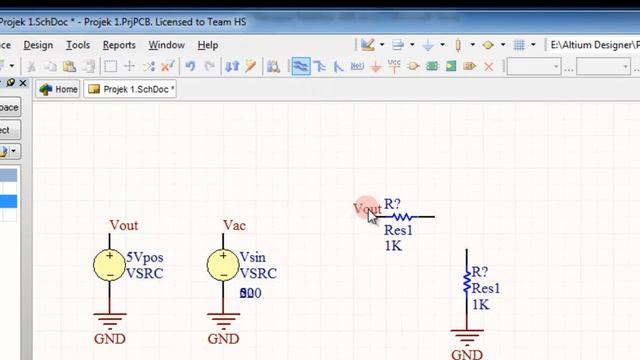Image resolution: width=640 pixels, height=360 pixels.
Task: Open the Help menu
Action: tap(208, 45)
